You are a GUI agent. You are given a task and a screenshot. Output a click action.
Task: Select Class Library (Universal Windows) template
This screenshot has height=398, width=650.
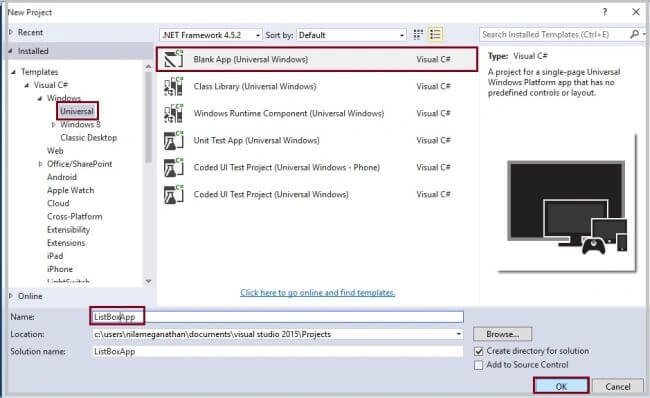click(x=317, y=86)
